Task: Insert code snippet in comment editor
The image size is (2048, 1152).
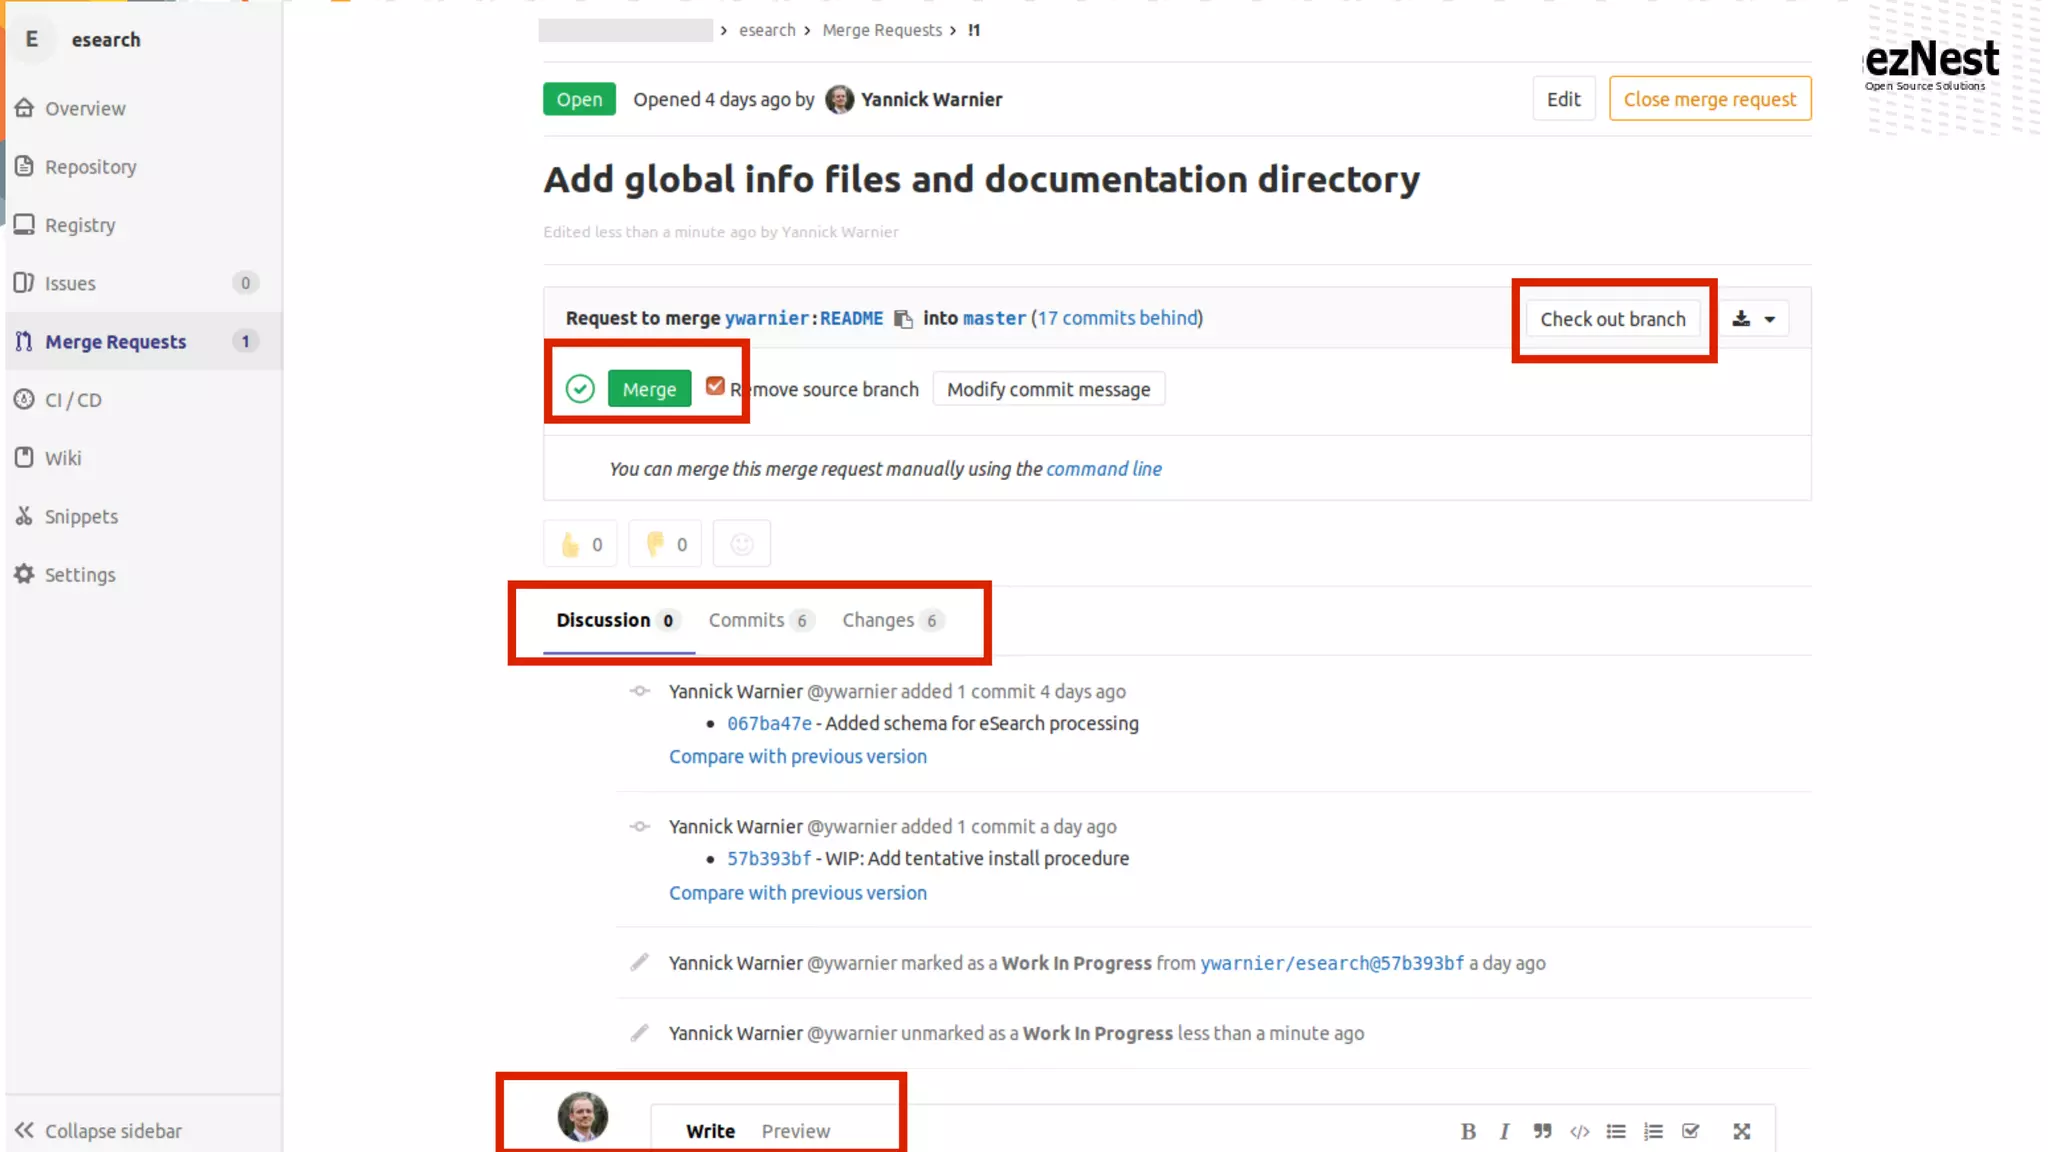Action: (x=1579, y=1131)
